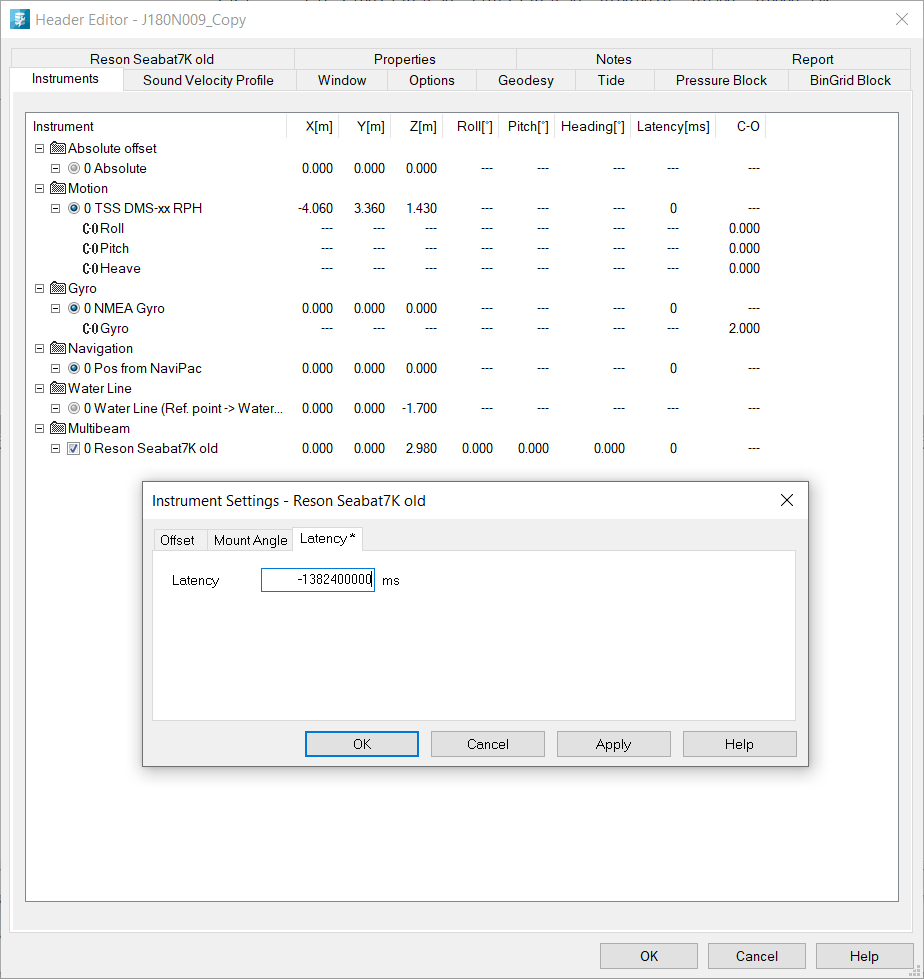This screenshot has height=979, width=924.
Task: Collapse the Absolute offset group
Action: pos(39,149)
